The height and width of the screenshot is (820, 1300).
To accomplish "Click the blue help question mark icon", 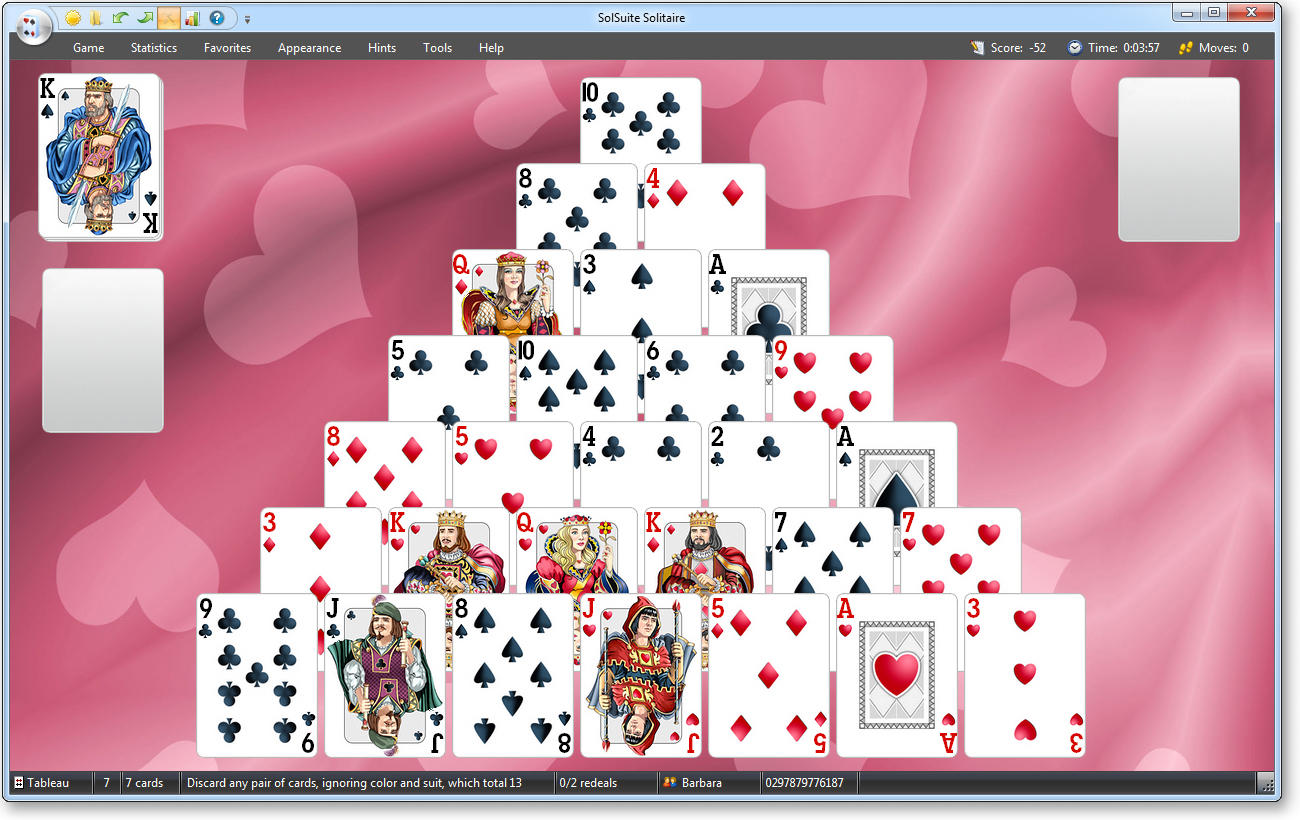I will pyautogui.click(x=216, y=18).
